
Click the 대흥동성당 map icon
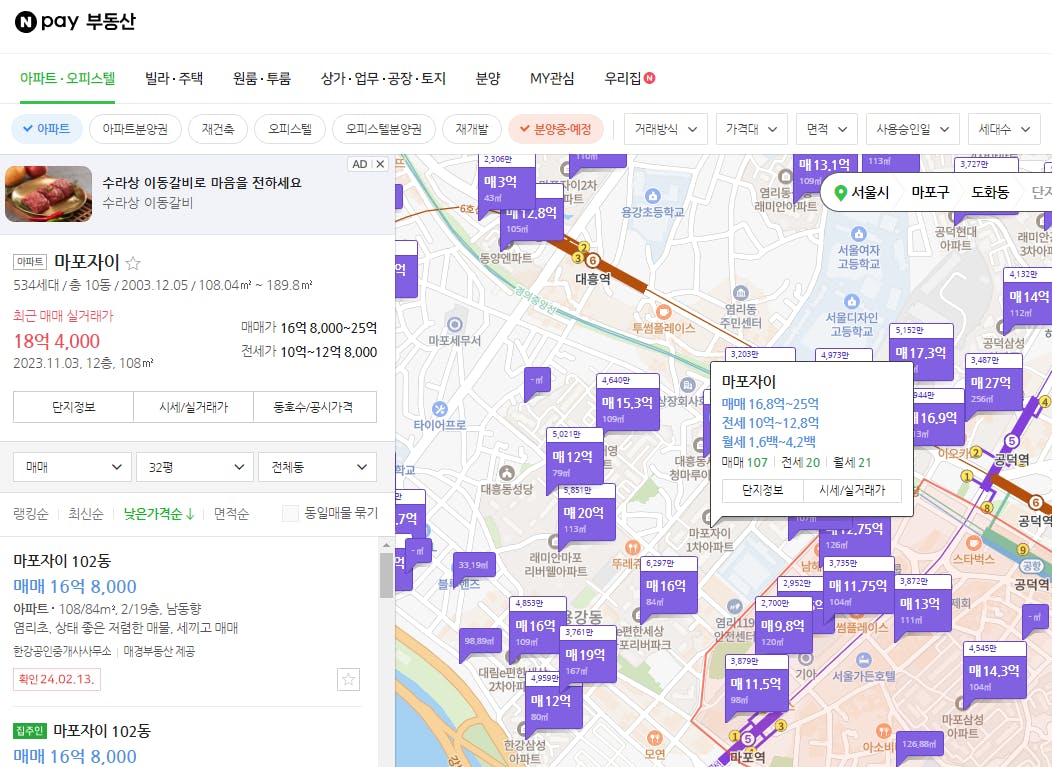507,472
